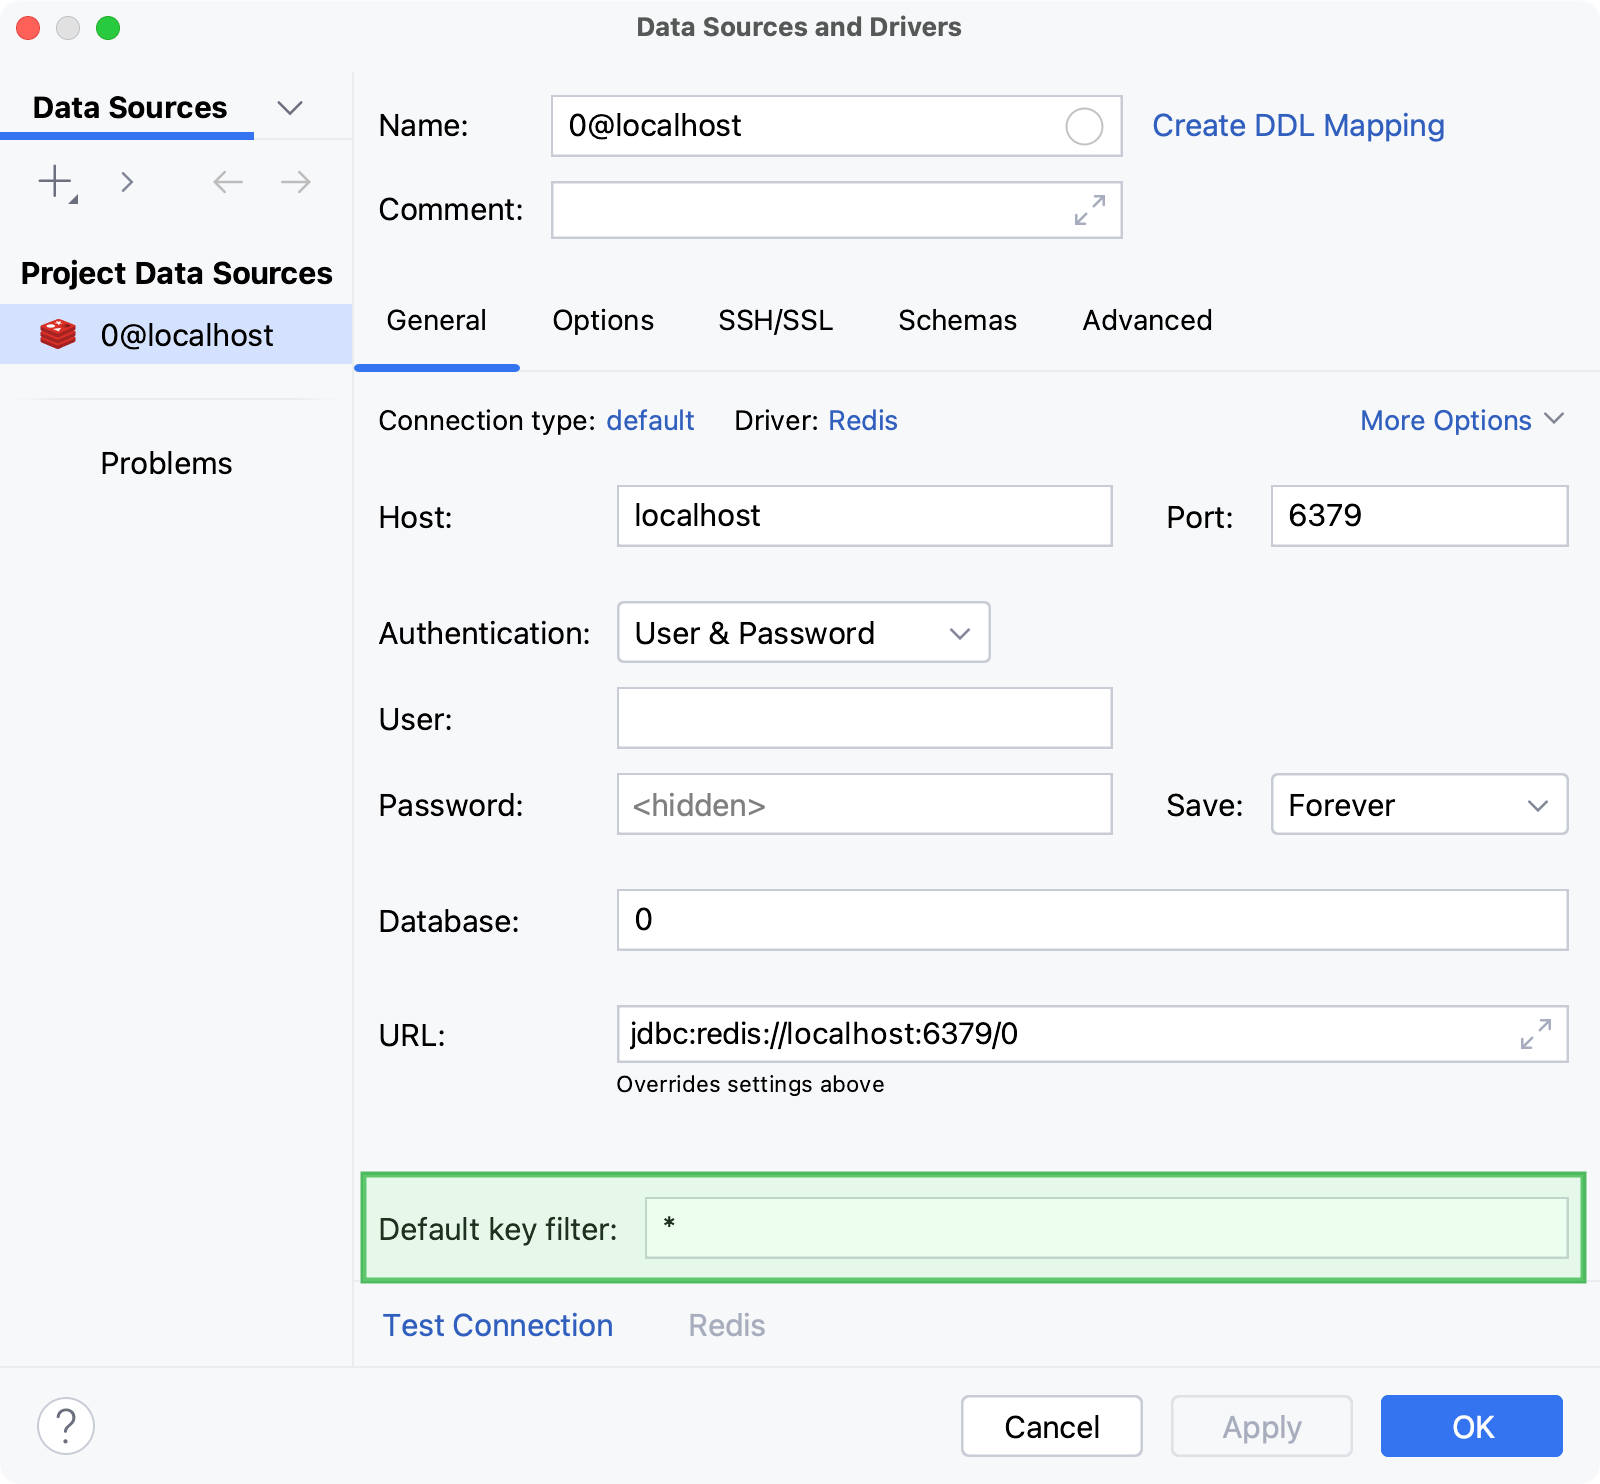Click the chevron icon next to plus button
Screen dimensions: 1600x1484
tap(127, 181)
